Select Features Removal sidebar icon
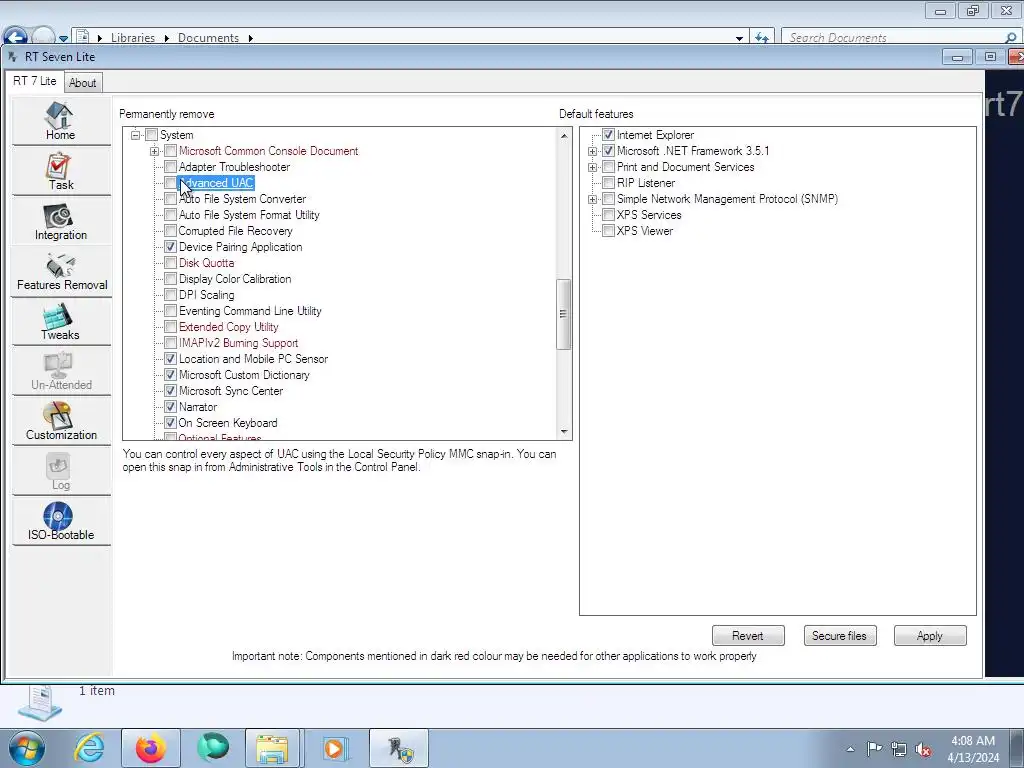The image size is (1024, 768). click(x=61, y=272)
